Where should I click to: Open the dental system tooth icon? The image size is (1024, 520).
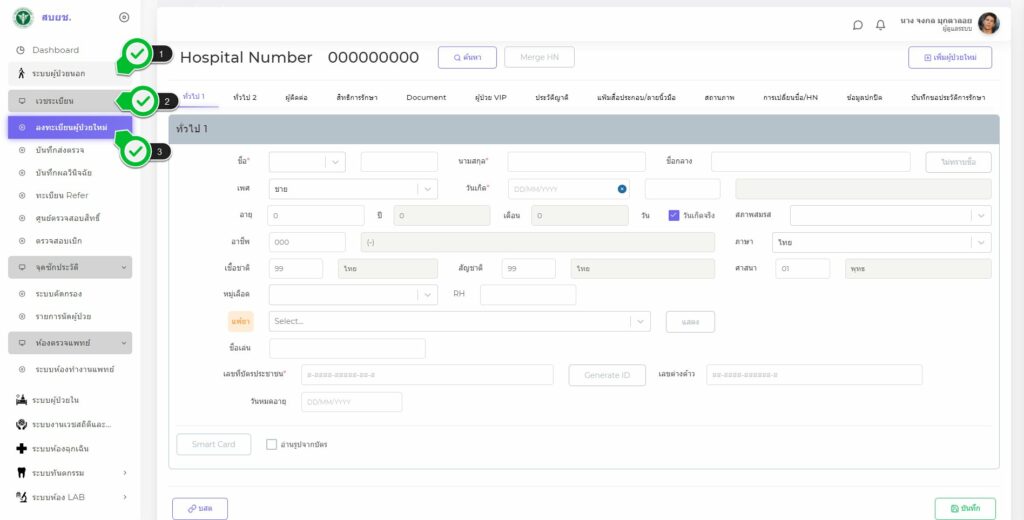[21, 472]
